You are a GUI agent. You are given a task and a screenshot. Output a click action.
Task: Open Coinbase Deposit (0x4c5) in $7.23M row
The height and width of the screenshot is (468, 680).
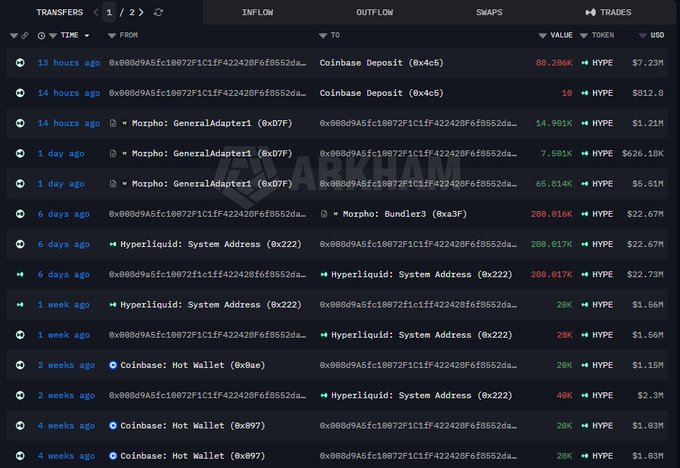pyautogui.click(x=382, y=63)
